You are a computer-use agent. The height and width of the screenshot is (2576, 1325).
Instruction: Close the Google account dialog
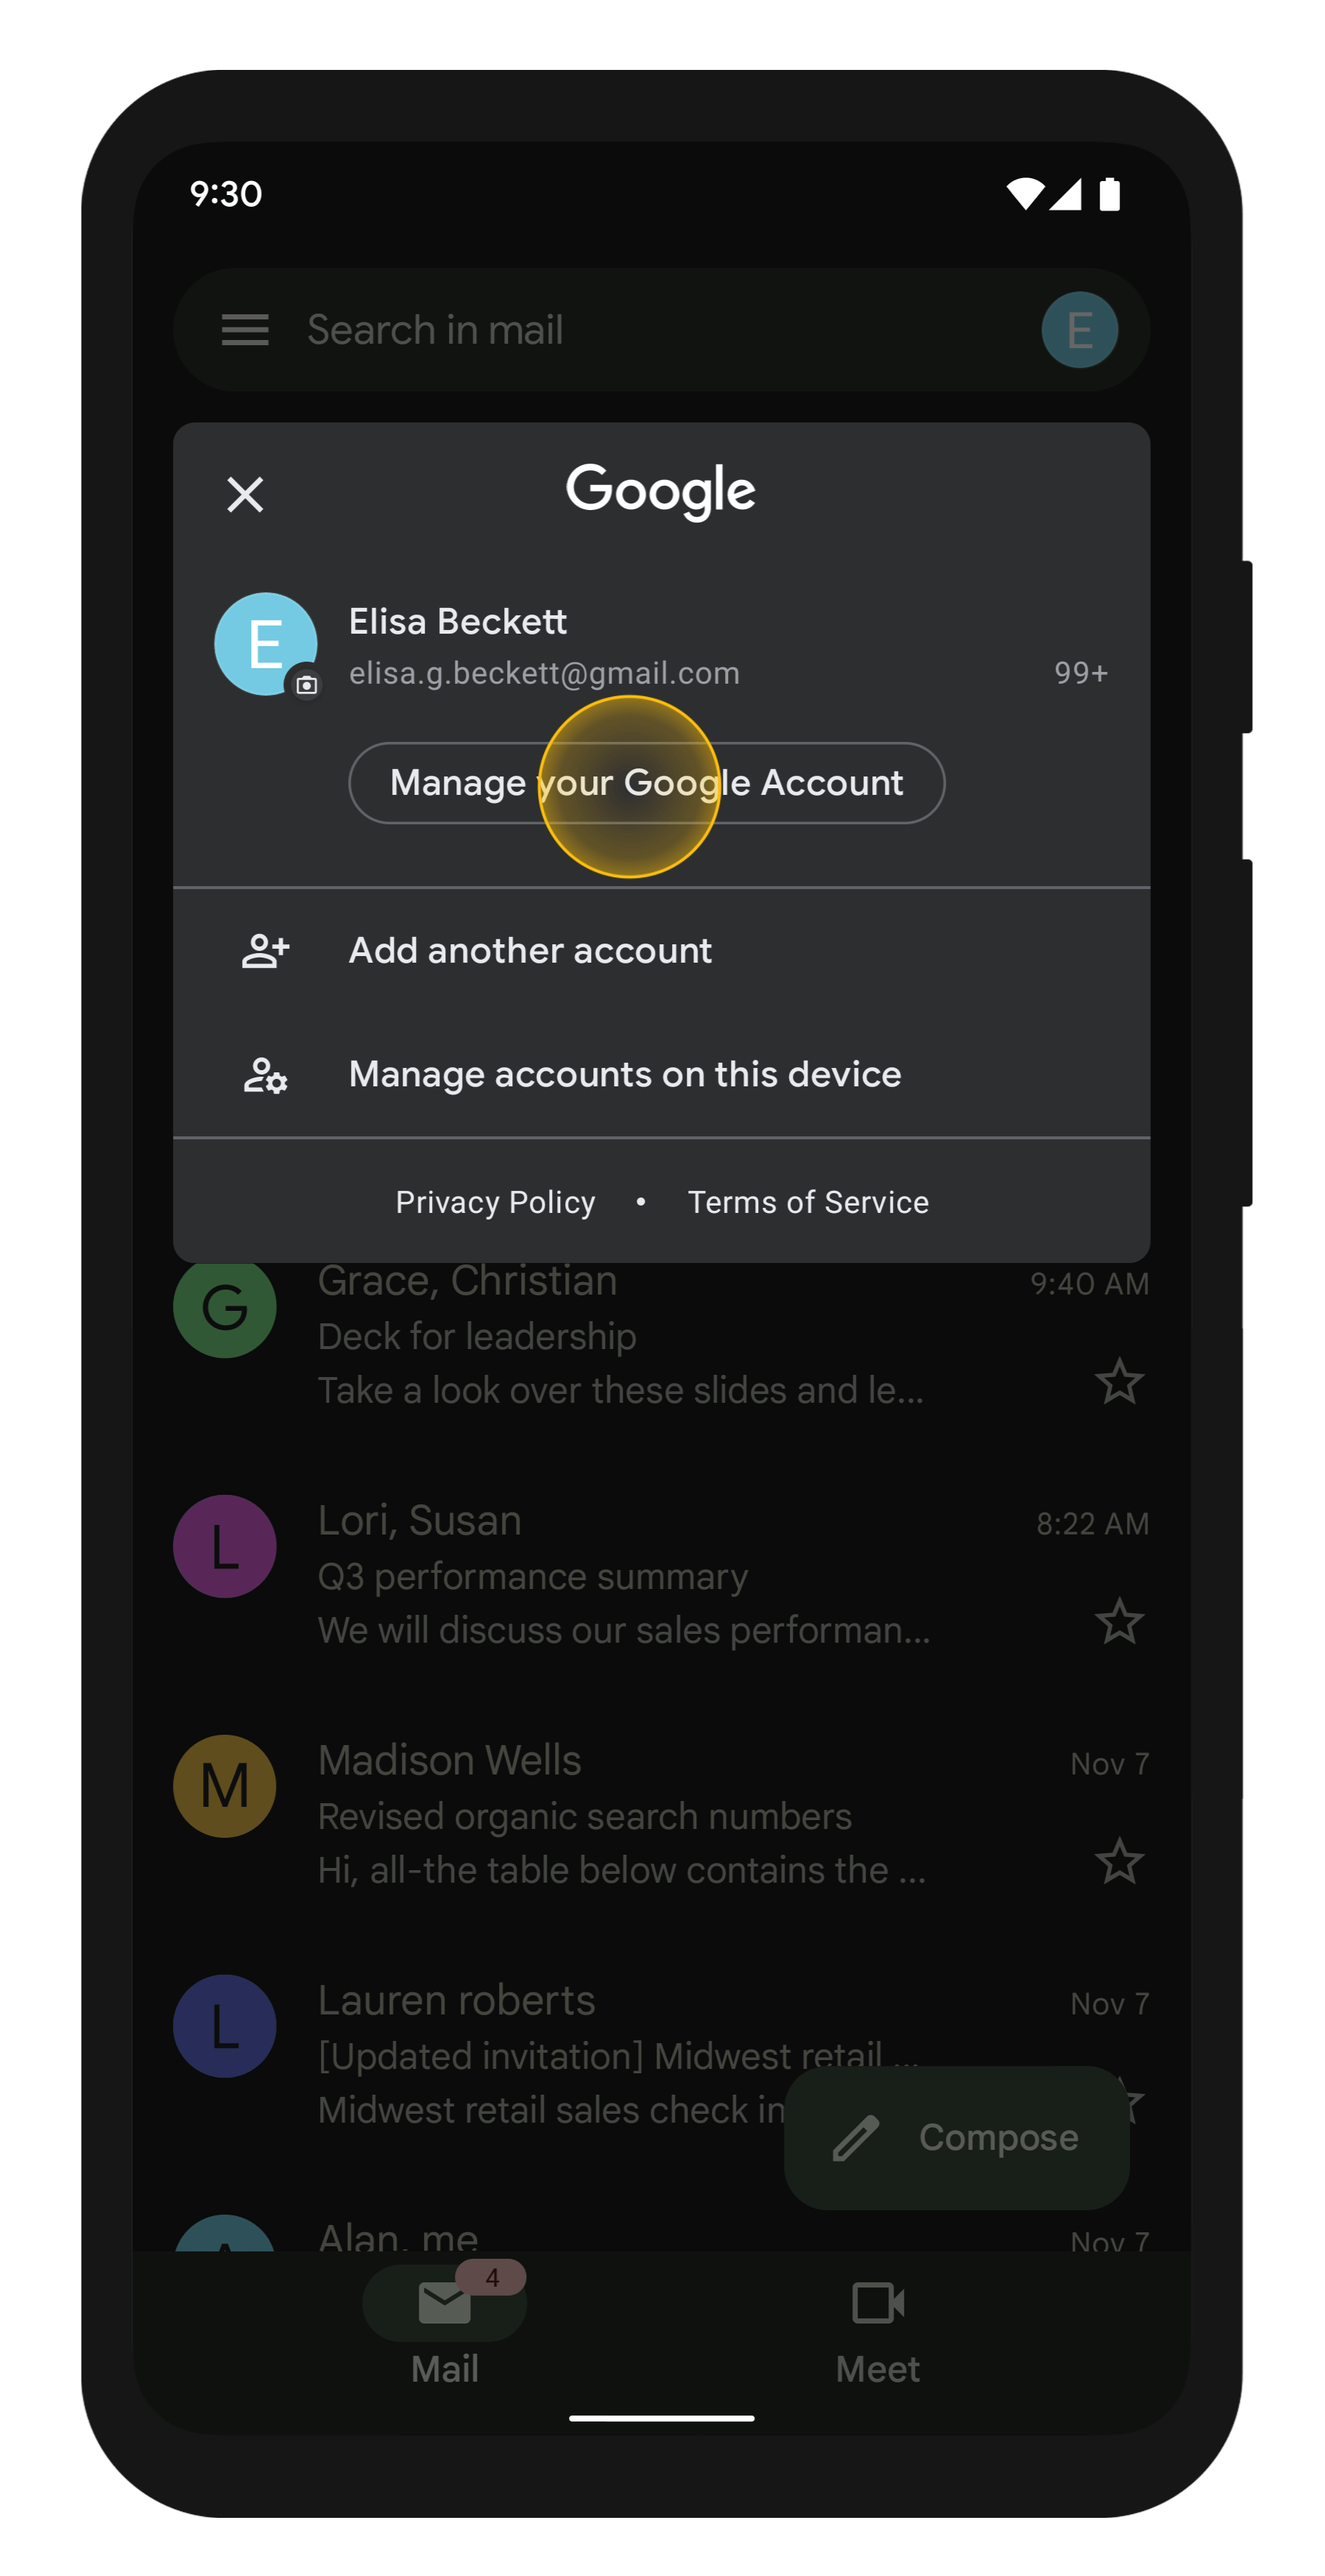(x=245, y=494)
